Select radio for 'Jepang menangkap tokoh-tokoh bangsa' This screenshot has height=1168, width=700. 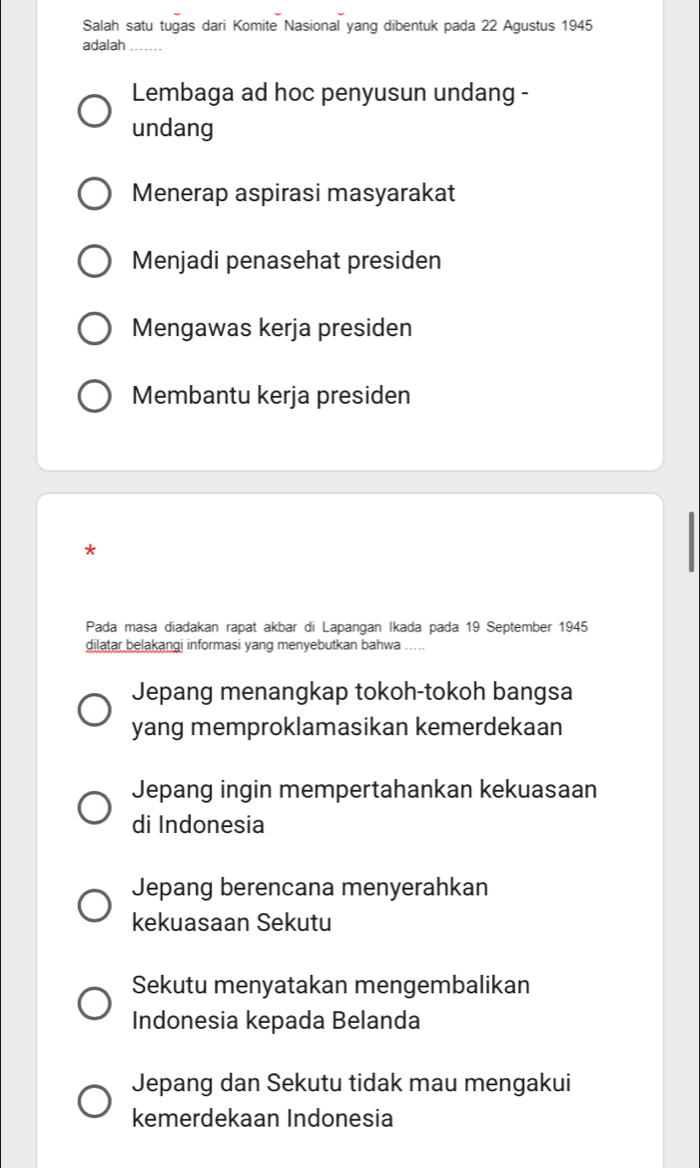tap(95, 709)
